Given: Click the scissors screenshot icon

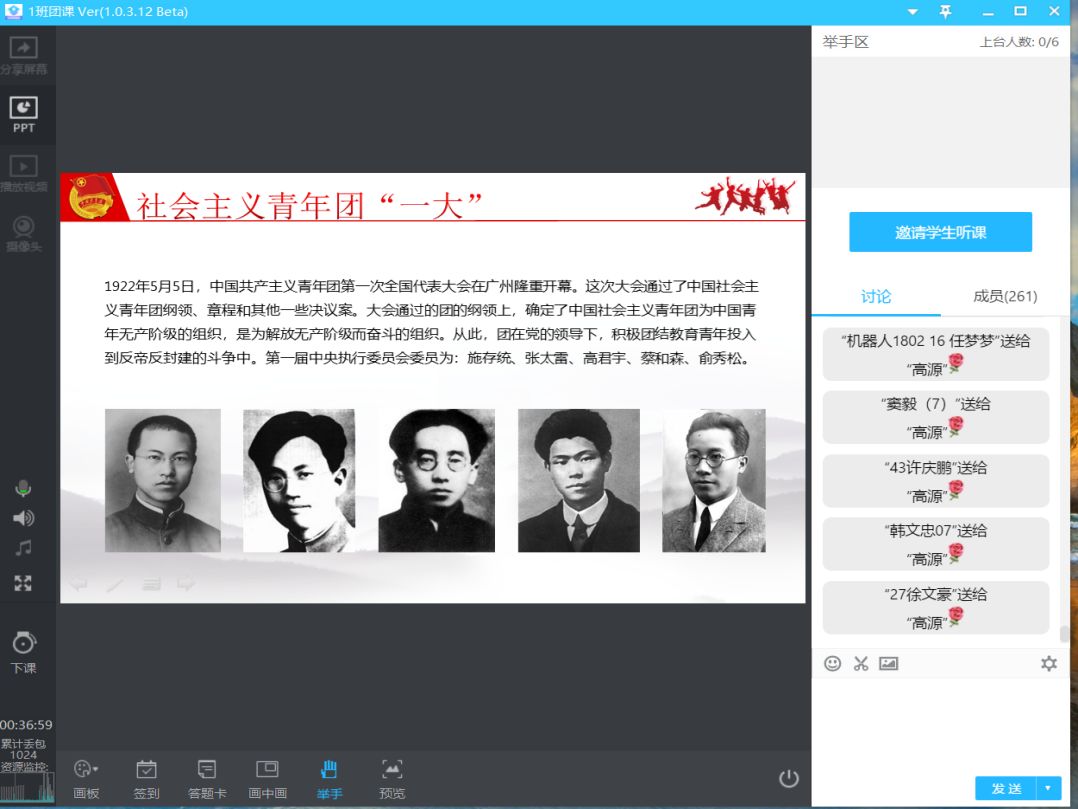Looking at the screenshot, I should 861,663.
